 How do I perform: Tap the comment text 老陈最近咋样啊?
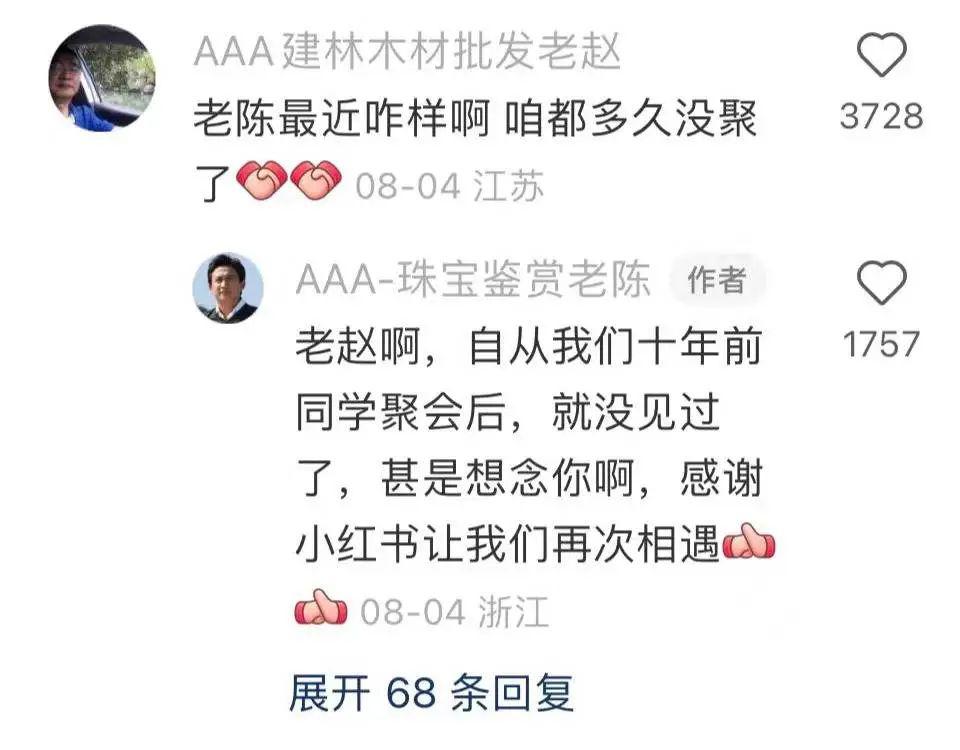point(342,119)
